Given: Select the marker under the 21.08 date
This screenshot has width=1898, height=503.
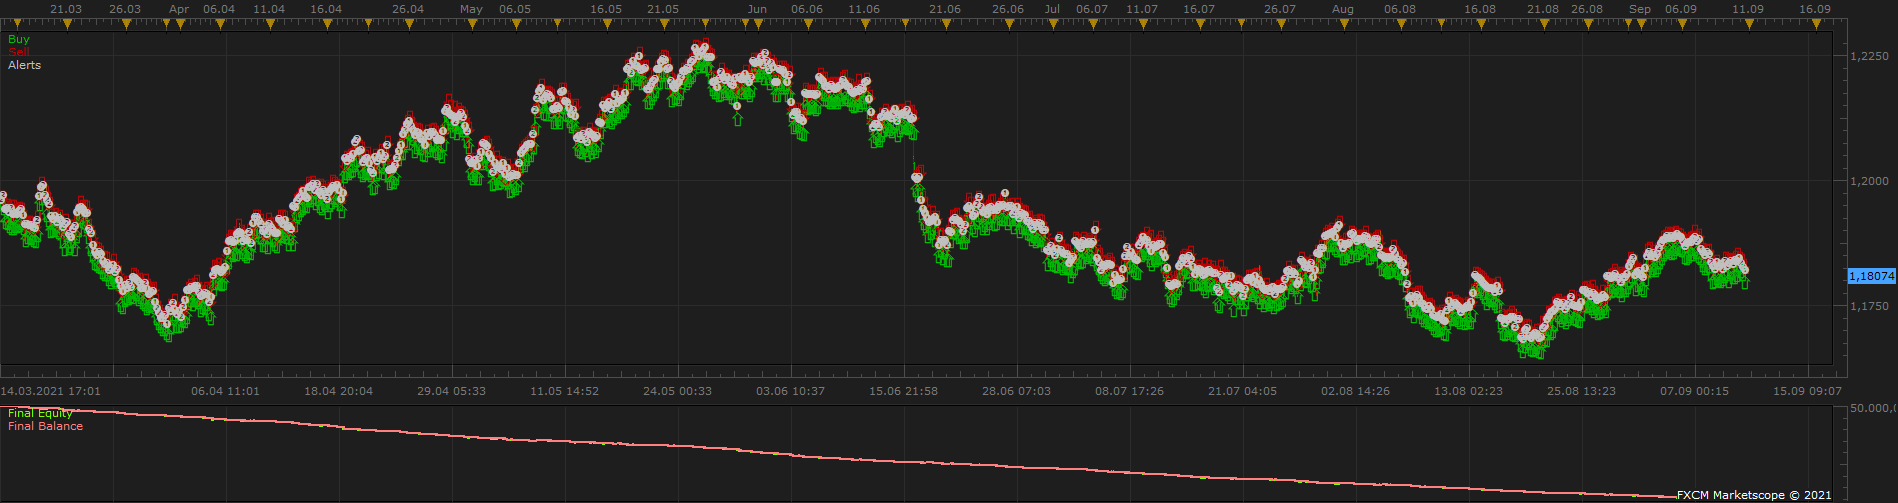Looking at the screenshot, I should (1543, 24).
